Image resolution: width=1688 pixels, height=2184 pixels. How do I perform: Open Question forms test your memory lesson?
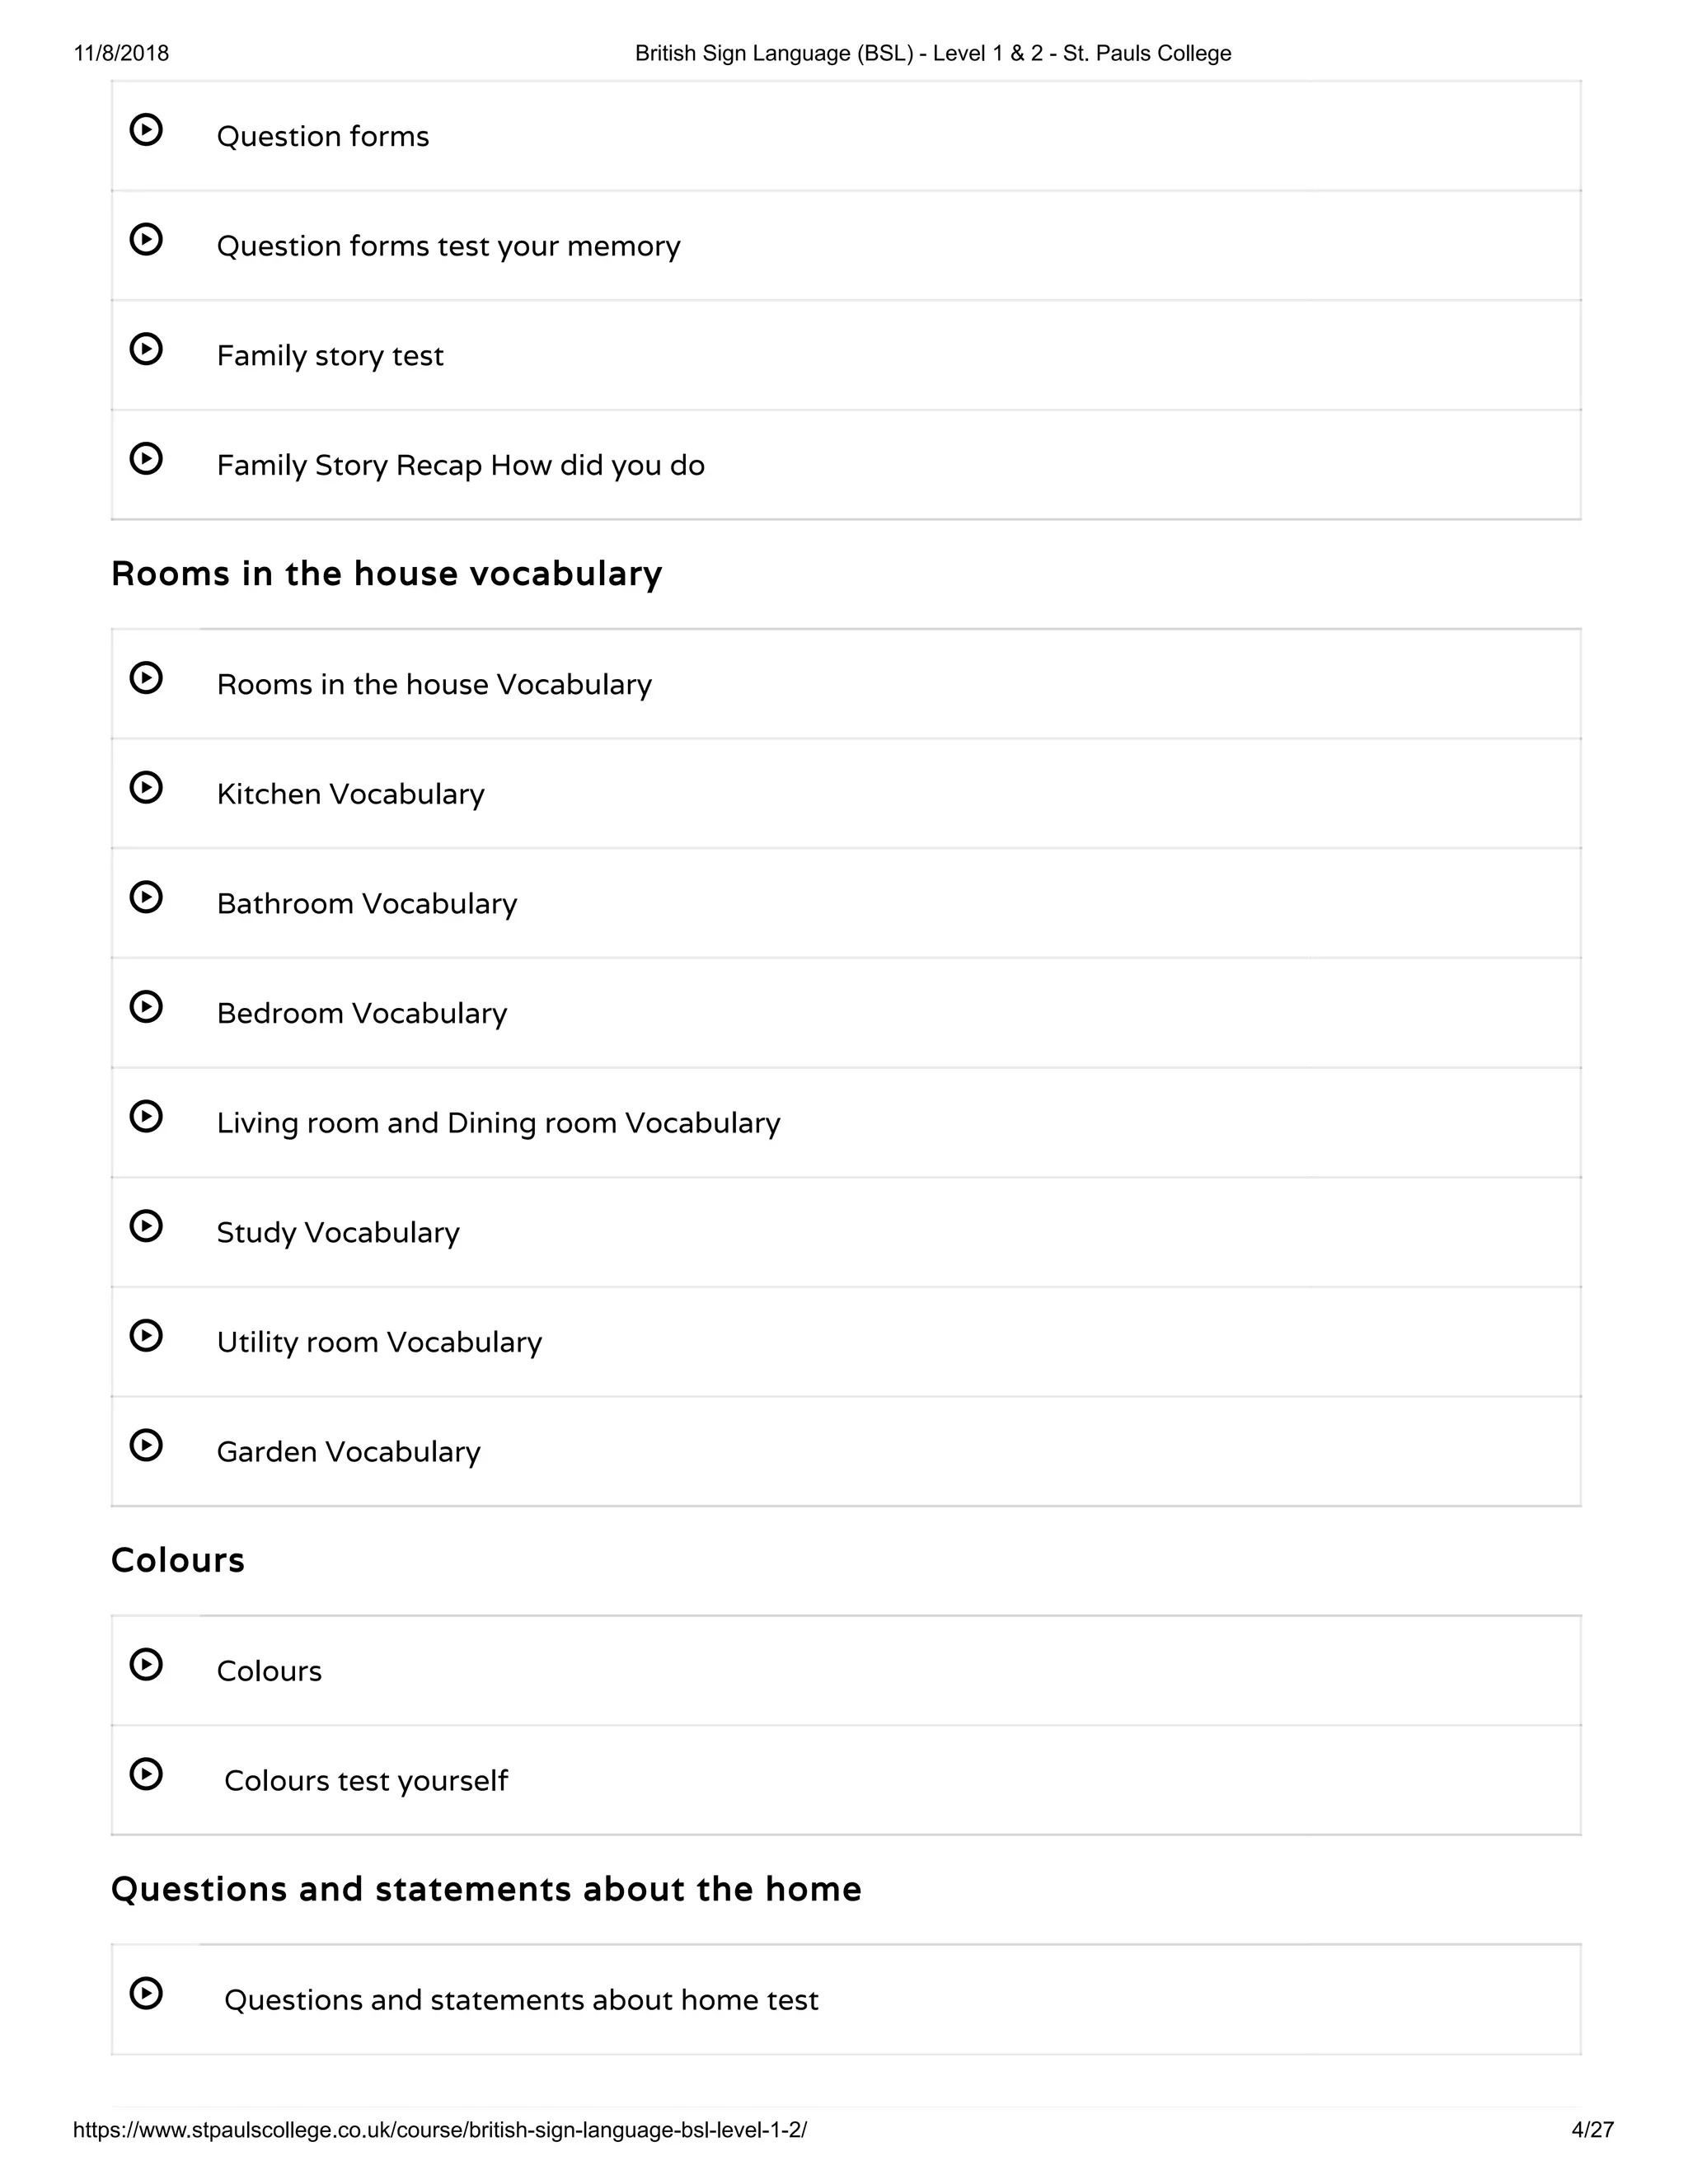click(x=448, y=246)
